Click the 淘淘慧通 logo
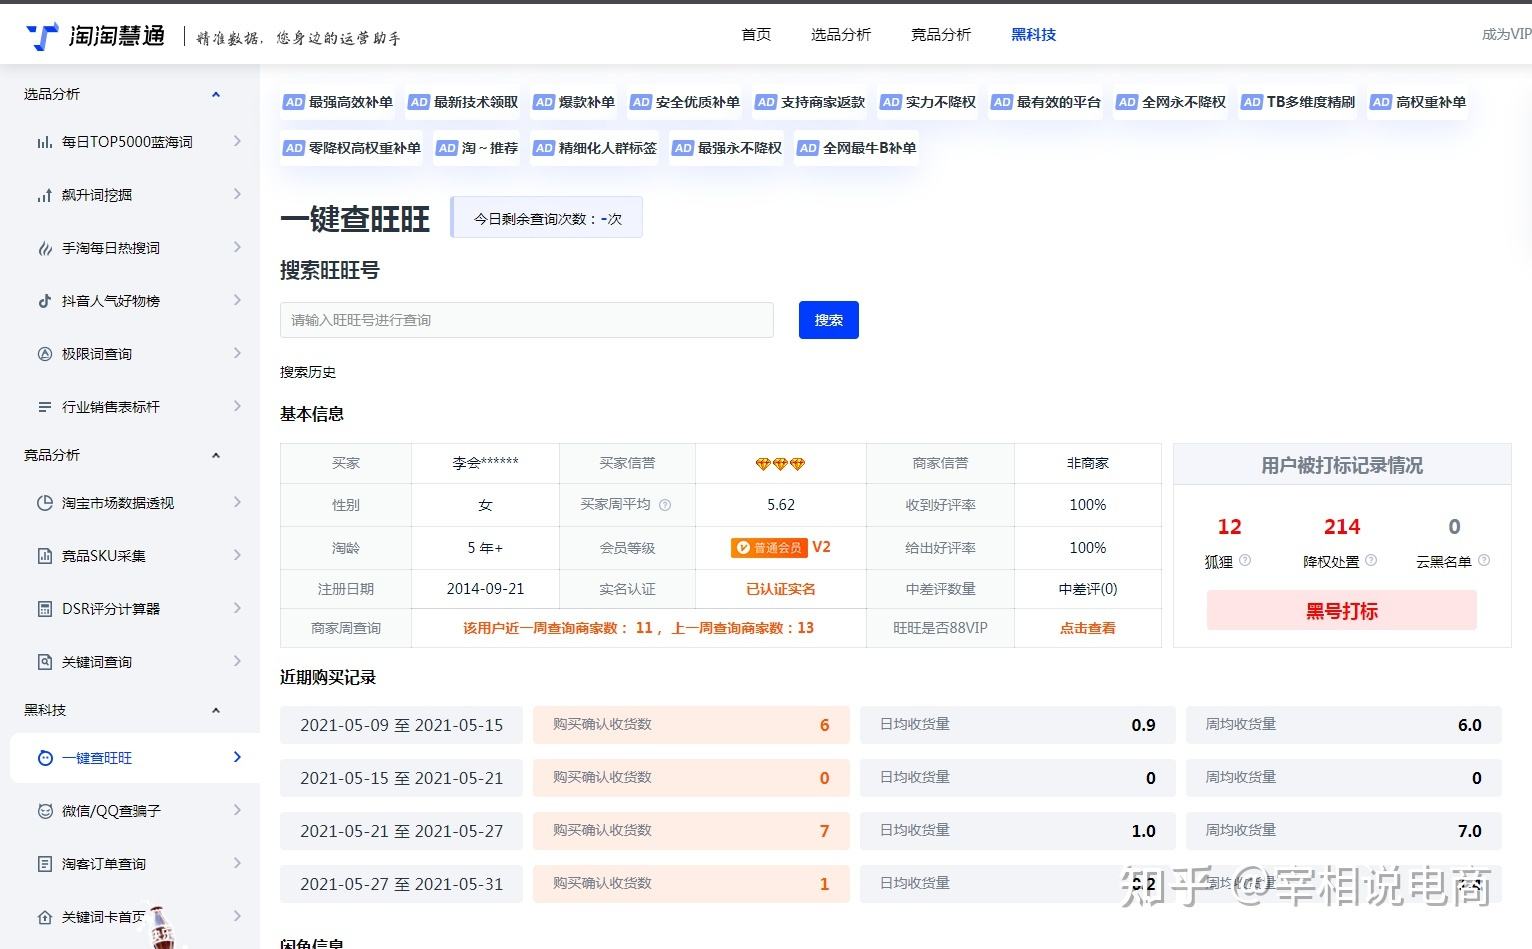This screenshot has width=1532, height=949. click(x=93, y=31)
